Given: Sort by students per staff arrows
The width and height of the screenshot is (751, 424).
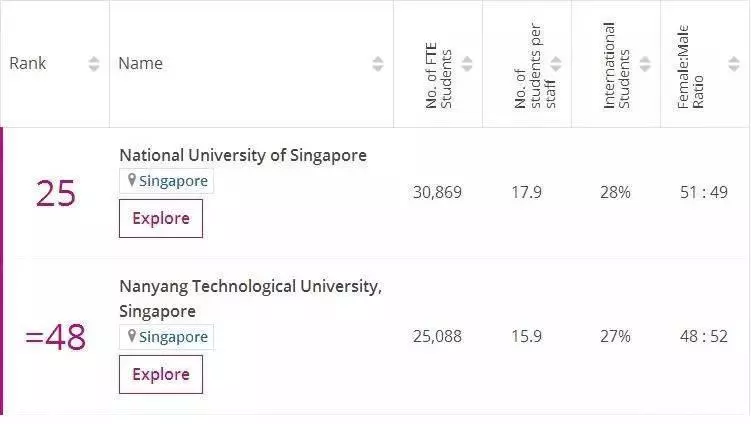Looking at the screenshot, I should click(556, 64).
